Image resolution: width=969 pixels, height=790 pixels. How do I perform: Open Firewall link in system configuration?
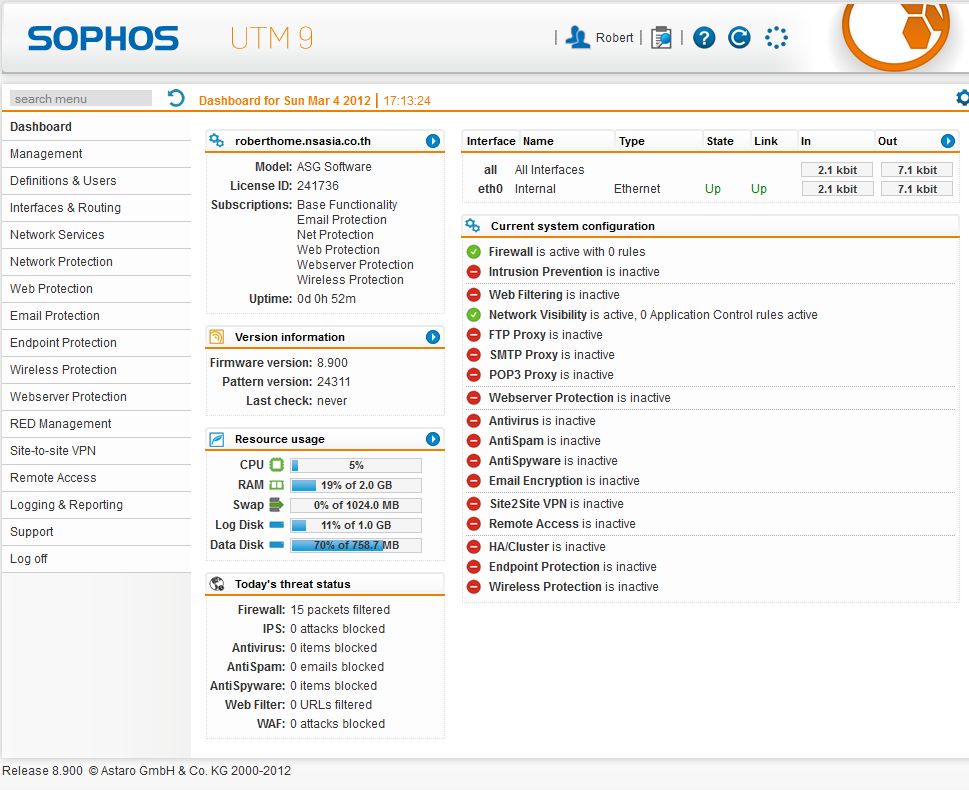(510, 252)
